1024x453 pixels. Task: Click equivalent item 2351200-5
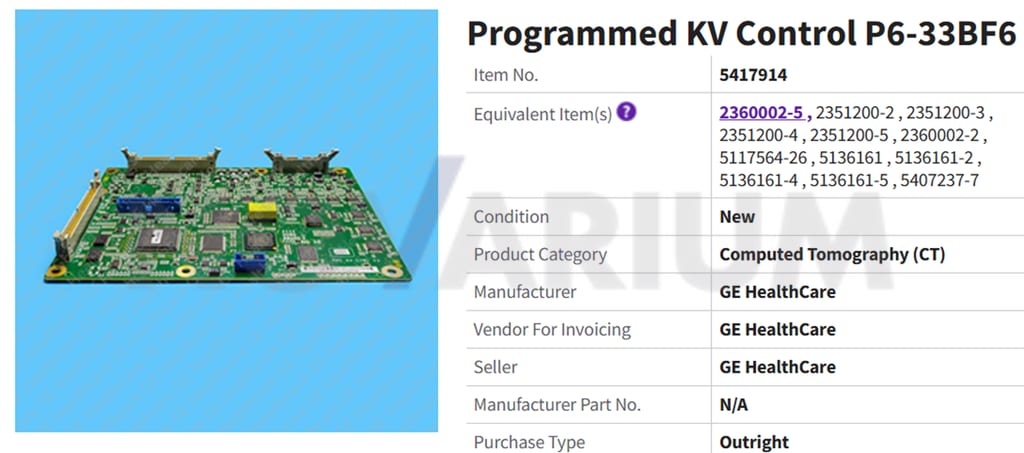point(849,136)
